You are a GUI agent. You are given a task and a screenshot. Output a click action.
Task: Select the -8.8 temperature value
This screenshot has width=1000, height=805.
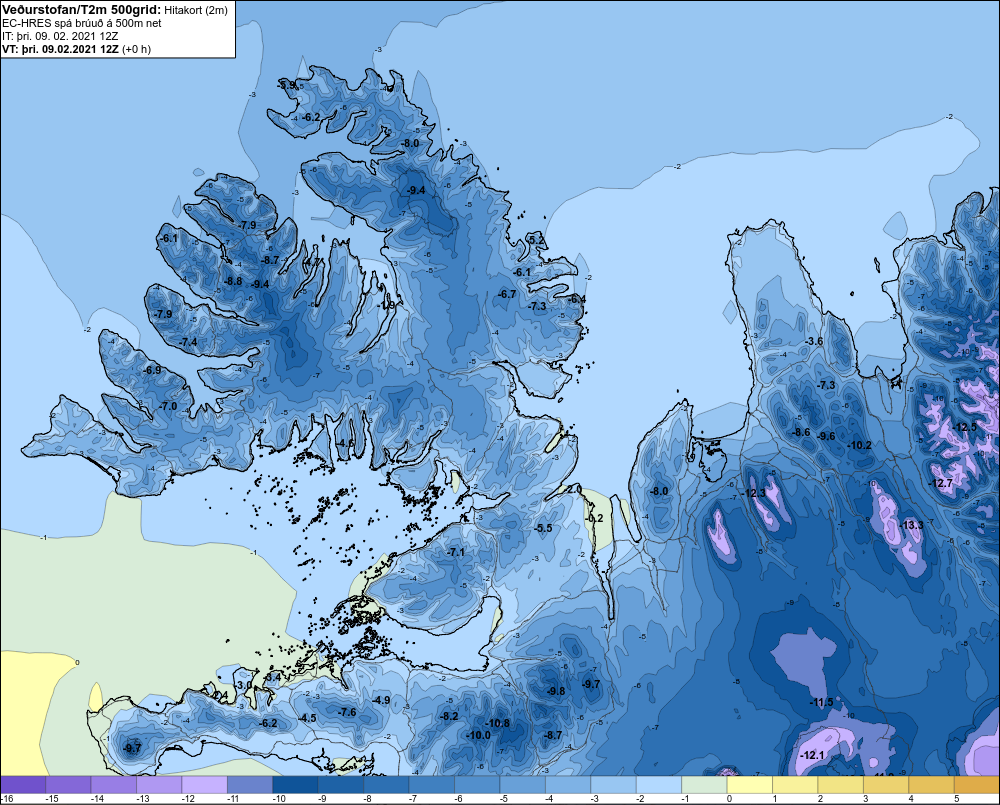233,281
